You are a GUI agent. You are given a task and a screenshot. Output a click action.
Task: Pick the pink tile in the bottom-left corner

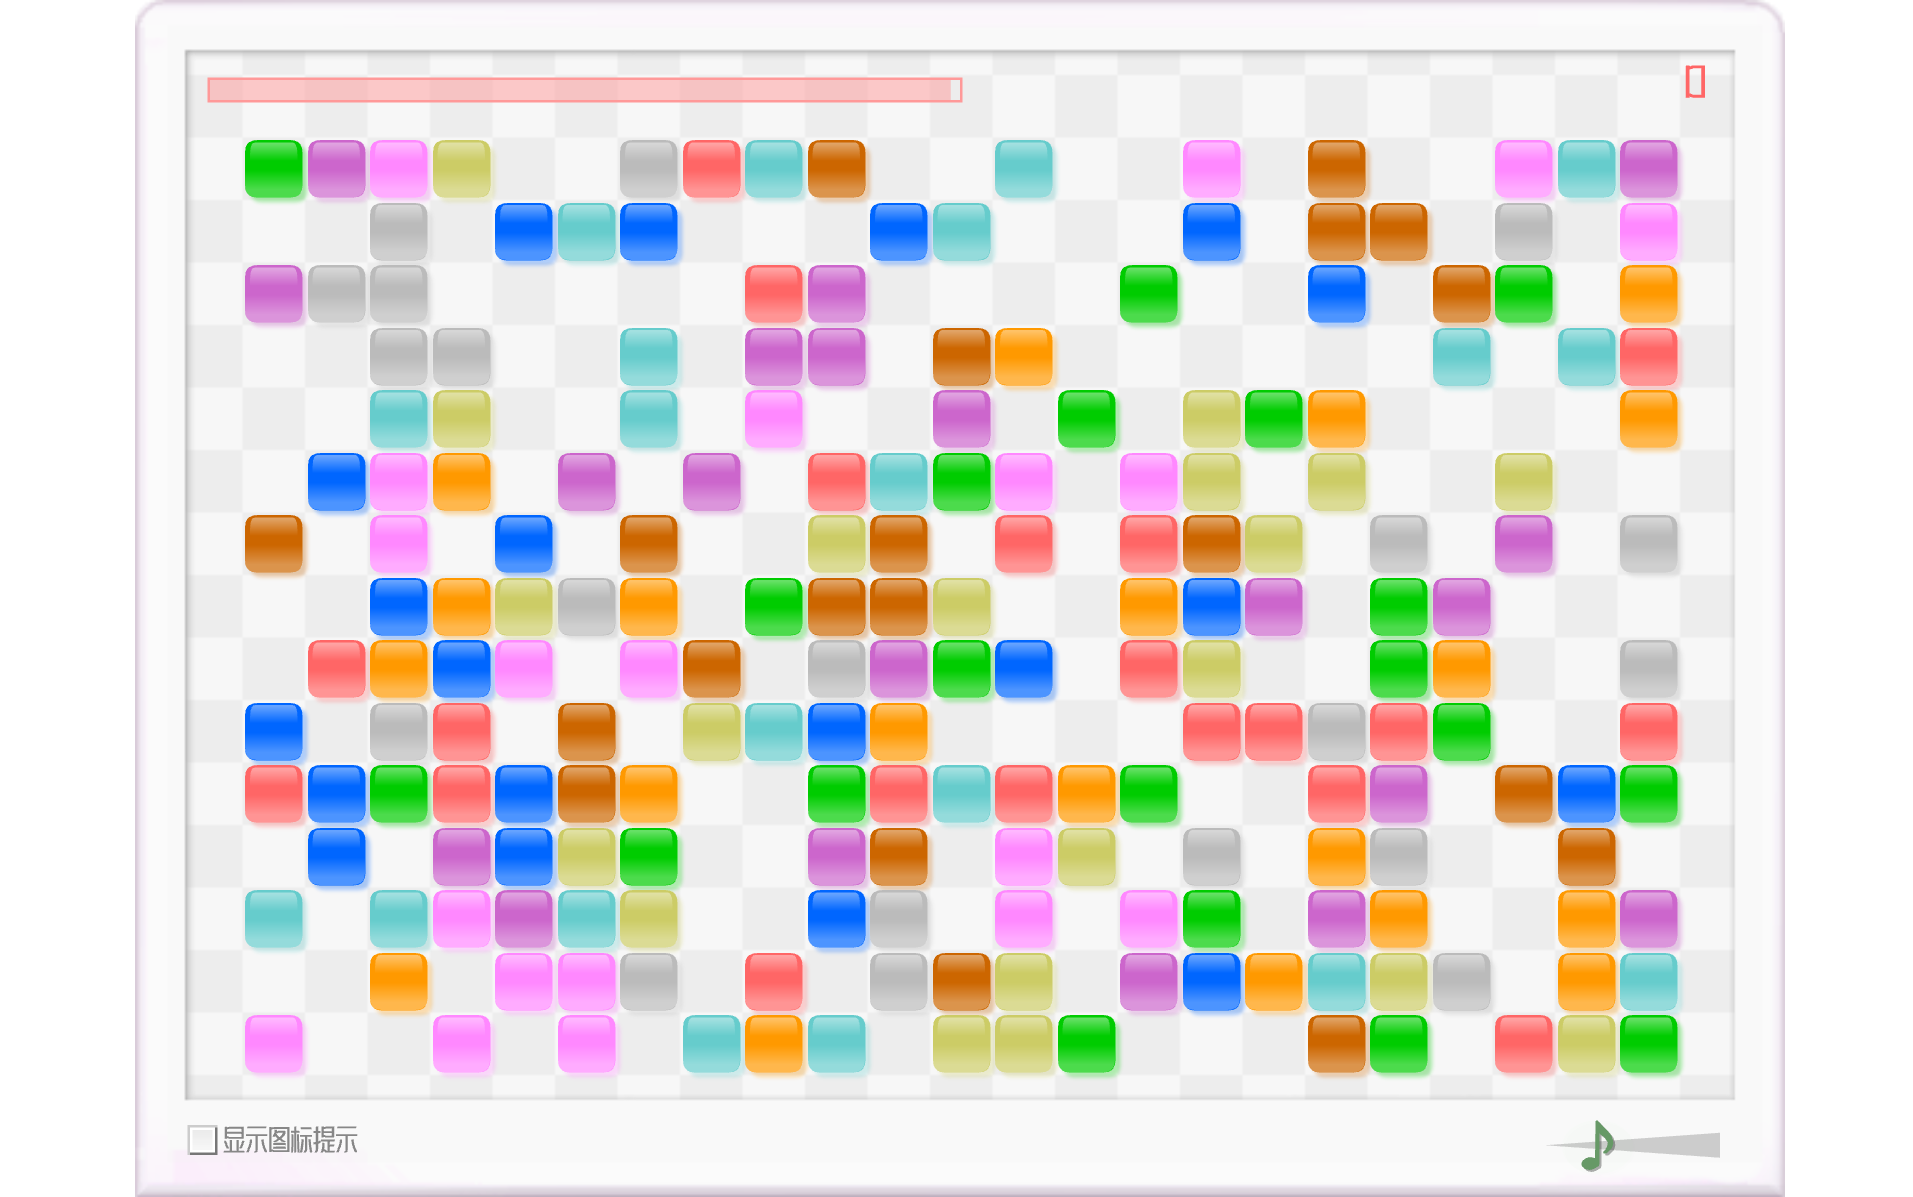(x=273, y=1043)
